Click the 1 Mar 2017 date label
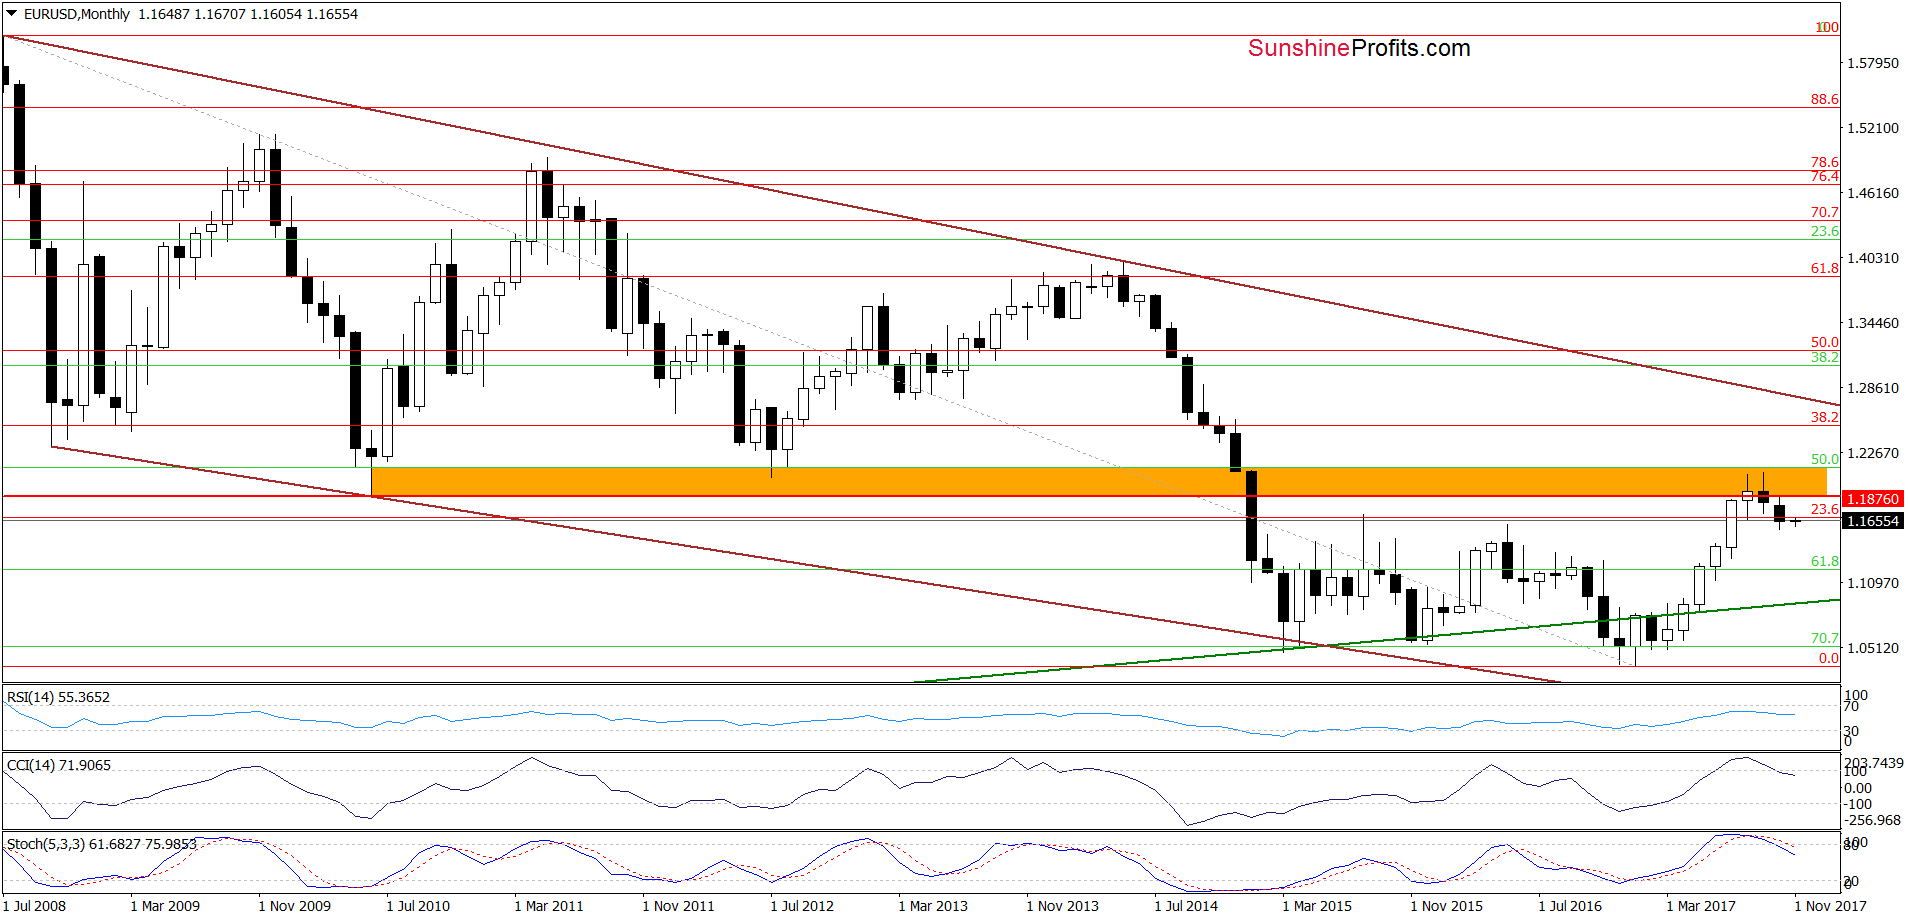Viewport: 1908px width, 920px height. 1701,906
